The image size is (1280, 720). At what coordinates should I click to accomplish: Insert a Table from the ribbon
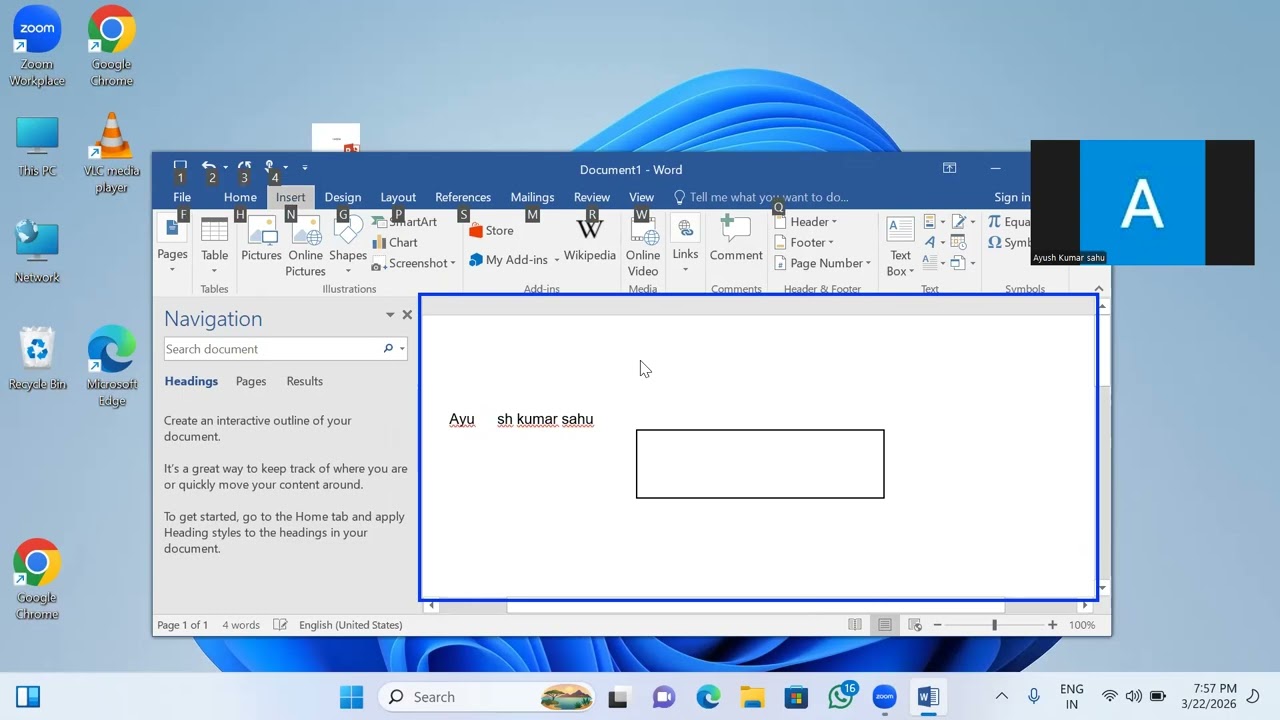[x=214, y=246]
